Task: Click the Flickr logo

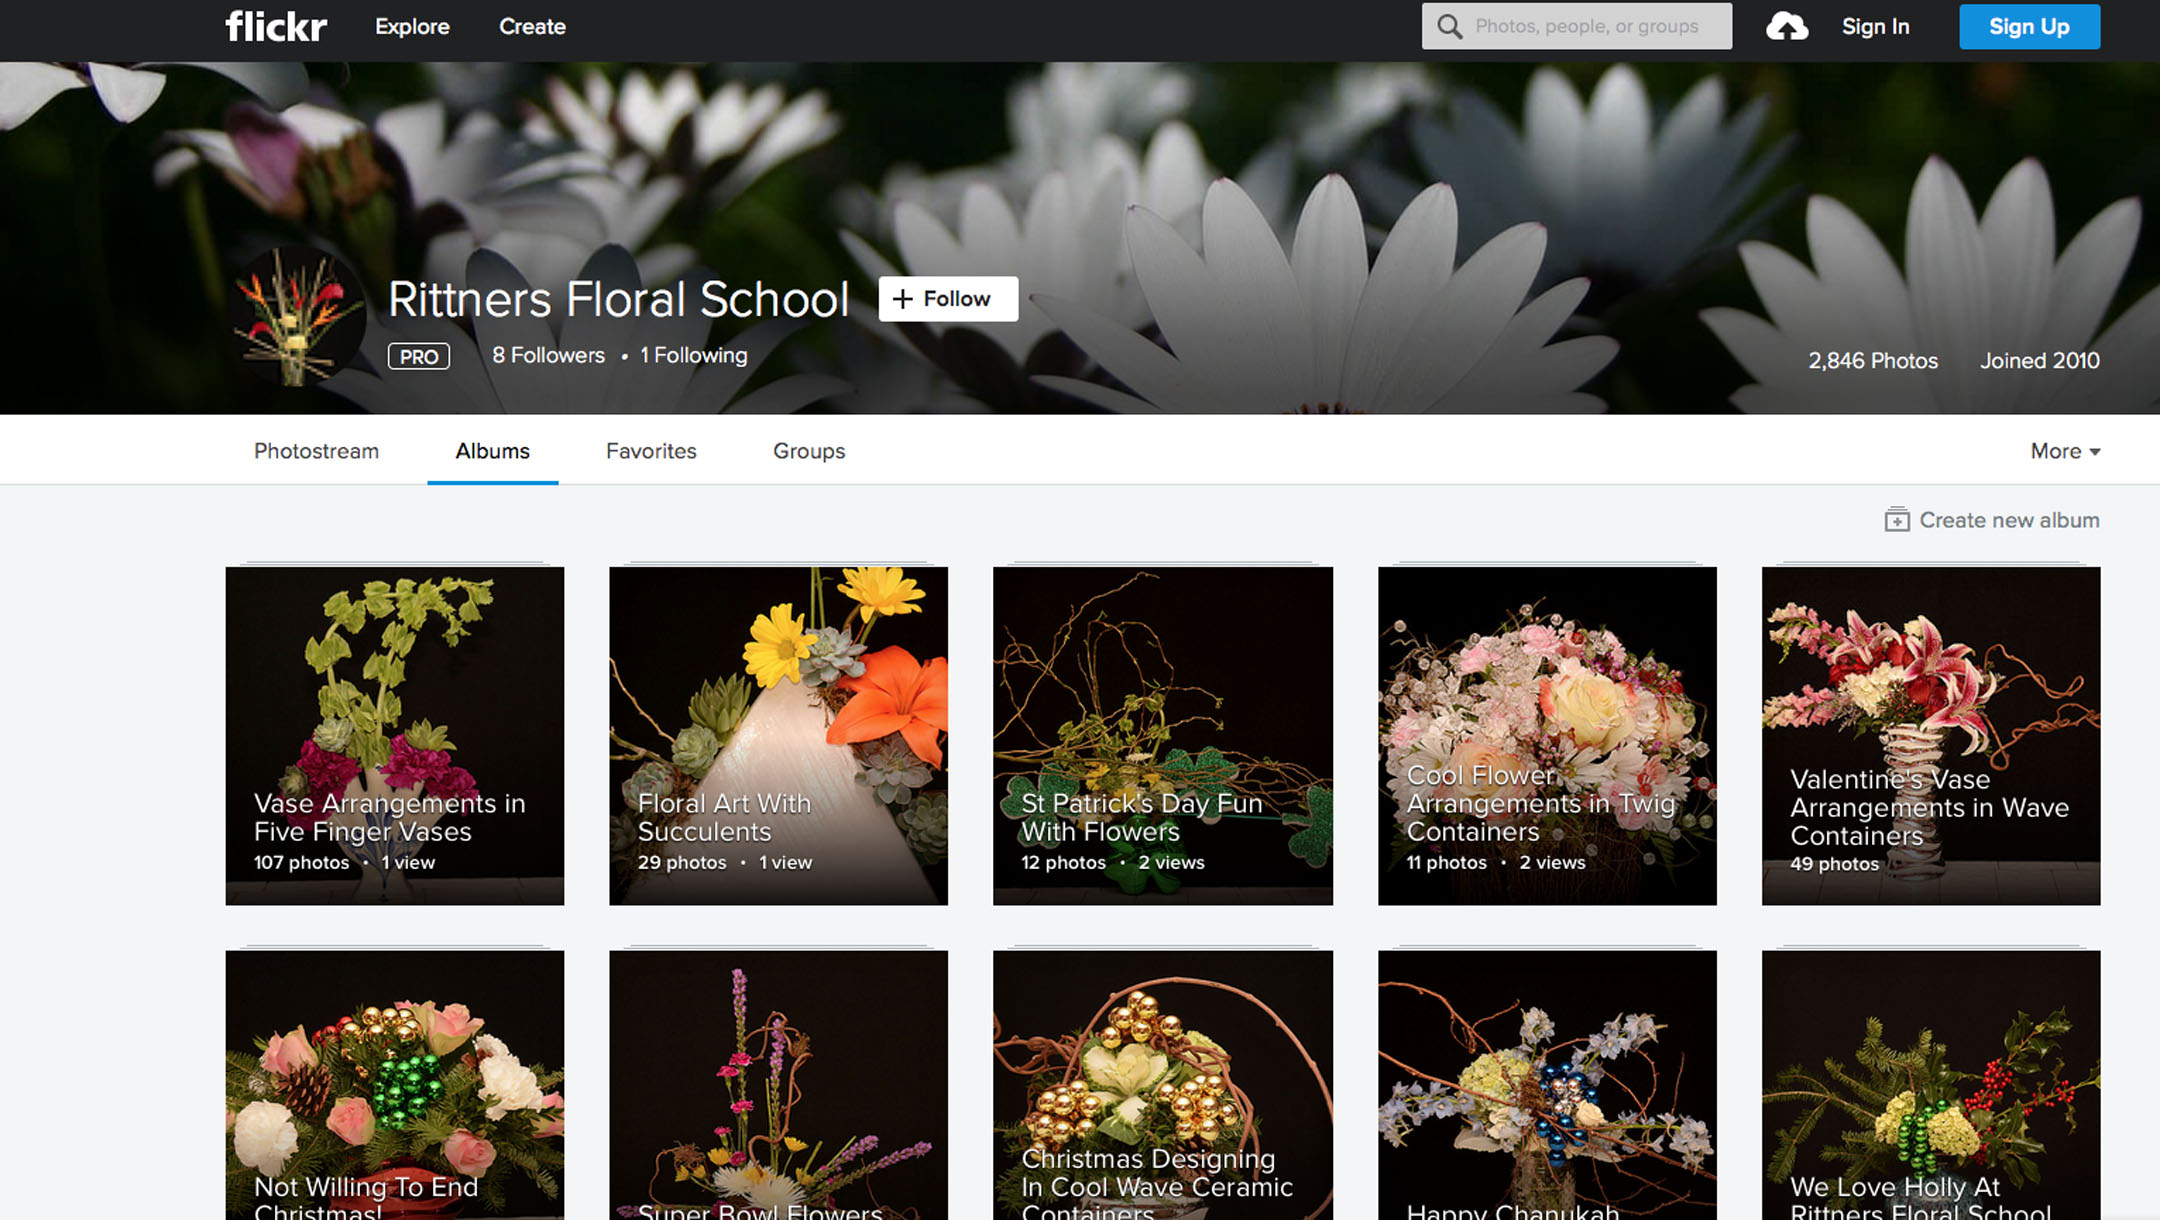Action: pos(276,27)
